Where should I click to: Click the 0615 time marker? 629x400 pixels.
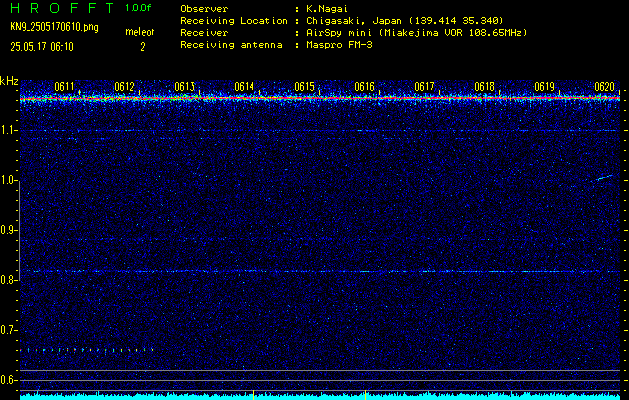[304, 87]
